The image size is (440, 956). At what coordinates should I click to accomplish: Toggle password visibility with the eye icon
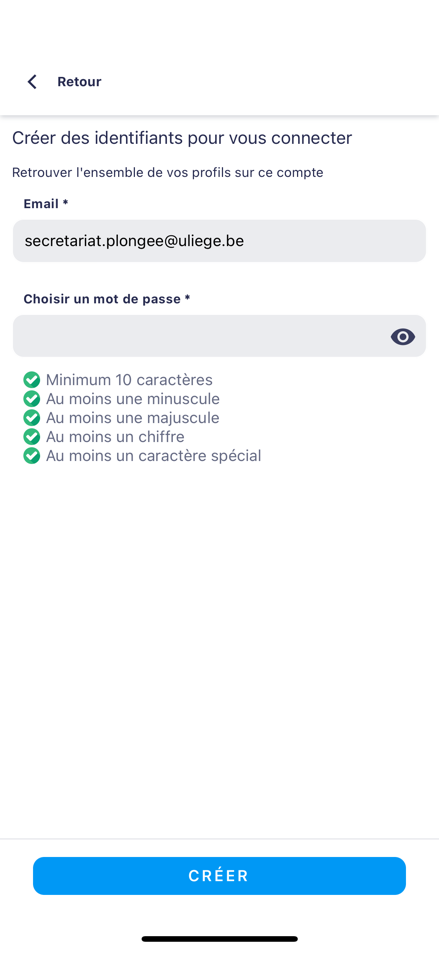coord(403,337)
